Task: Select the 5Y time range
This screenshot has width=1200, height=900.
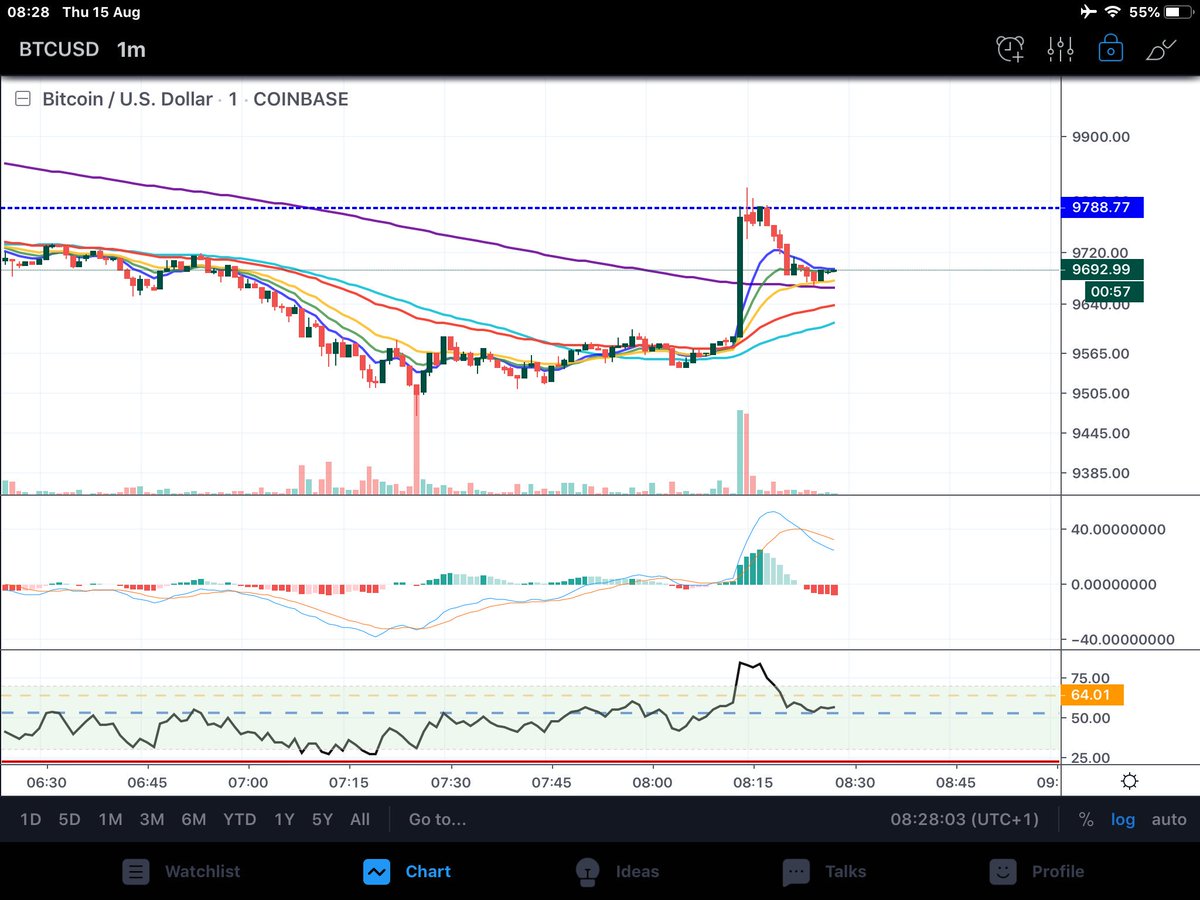Action: 322,819
